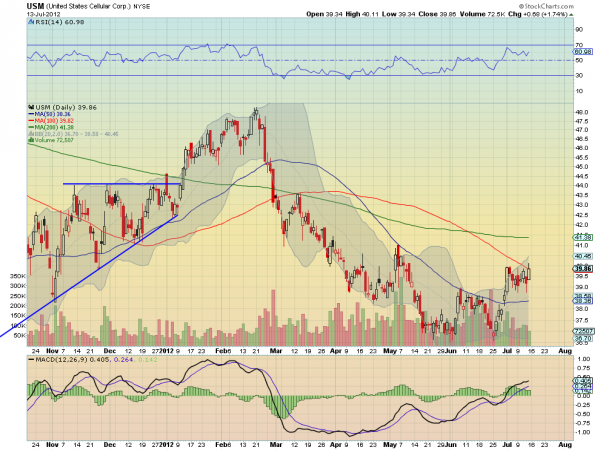The width and height of the screenshot is (600, 450).
Task: Click the NYSE exchange label
Action: click(x=142, y=7)
